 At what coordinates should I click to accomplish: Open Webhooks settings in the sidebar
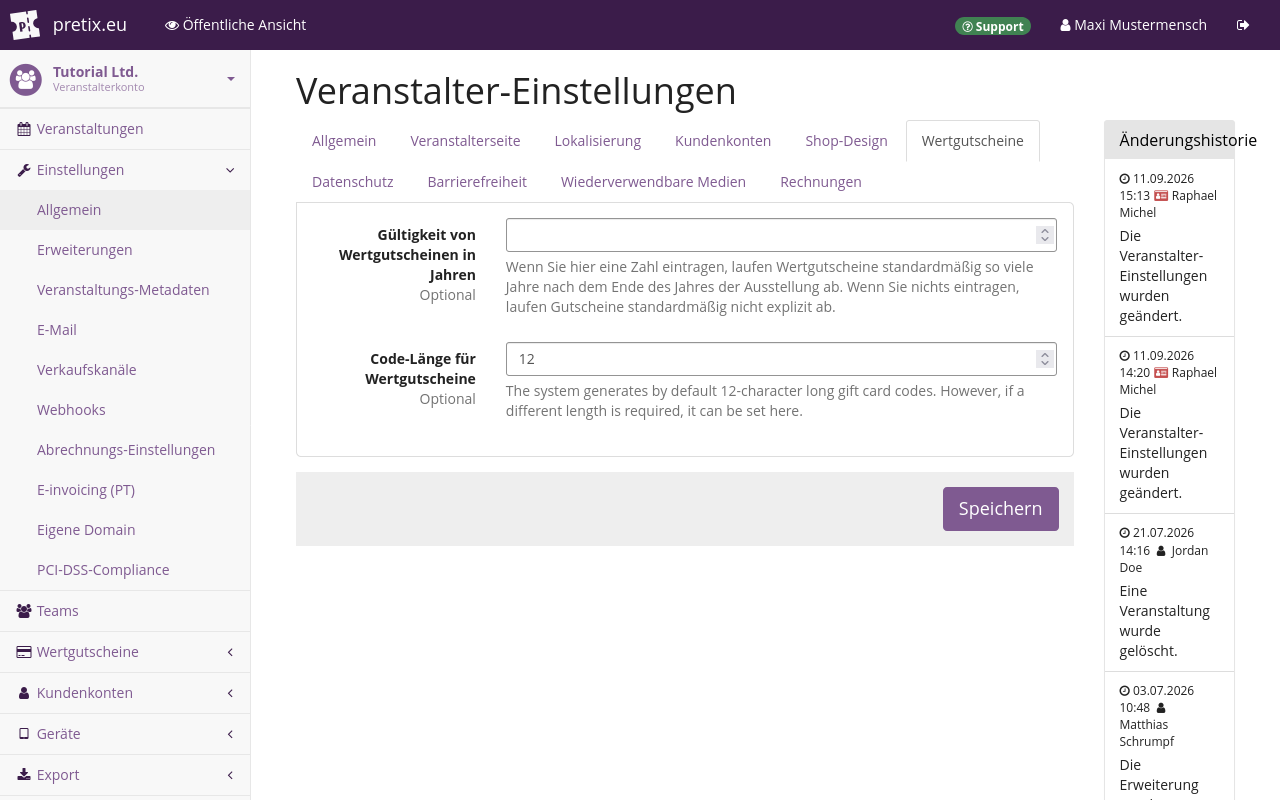[125, 410]
